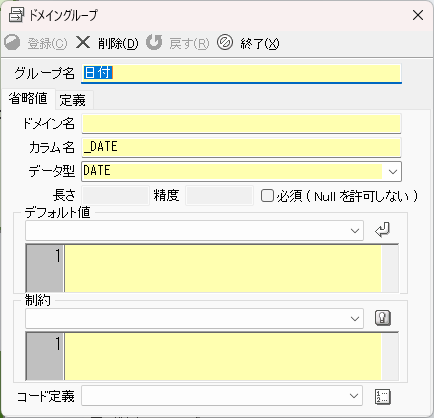Enable the 必須 (Null を許可しない) checkbox

(x=267, y=196)
